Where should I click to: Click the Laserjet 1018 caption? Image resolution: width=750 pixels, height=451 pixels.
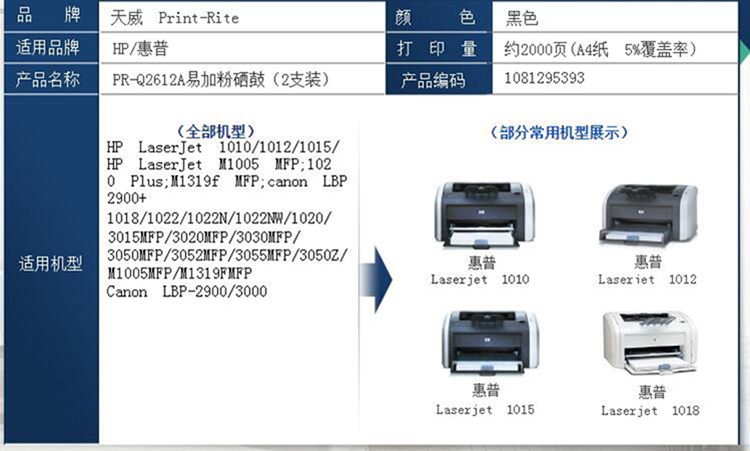651,410
